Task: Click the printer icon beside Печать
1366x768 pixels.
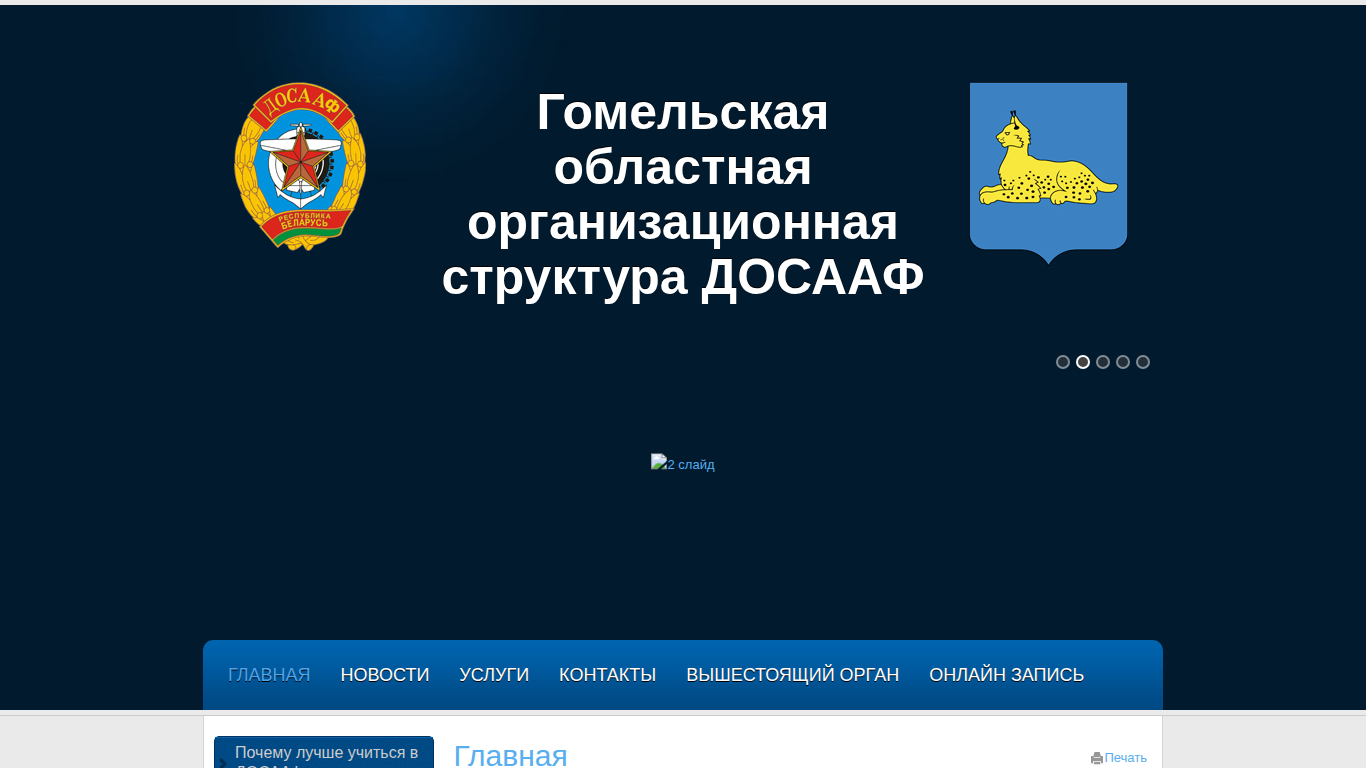Action: pyautogui.click(x=1097, y=758)
